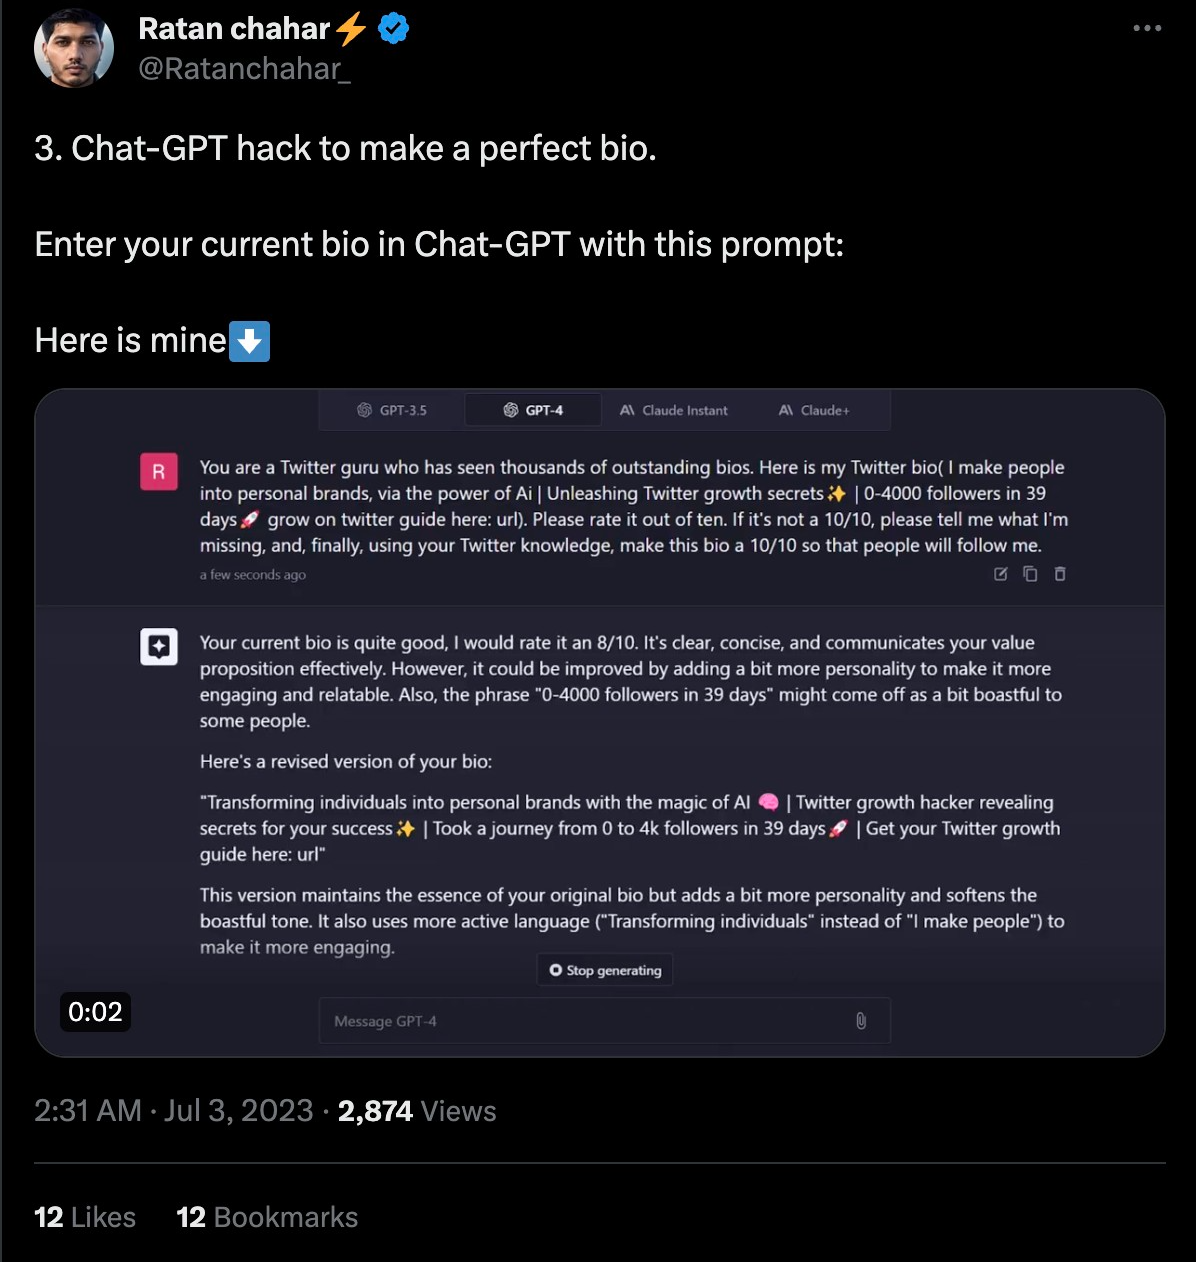Image resolution: width=1196 pixels, height=1262 pixels.
Task: Copy the prompt using the copy icon
Action: coord(1030,574)
